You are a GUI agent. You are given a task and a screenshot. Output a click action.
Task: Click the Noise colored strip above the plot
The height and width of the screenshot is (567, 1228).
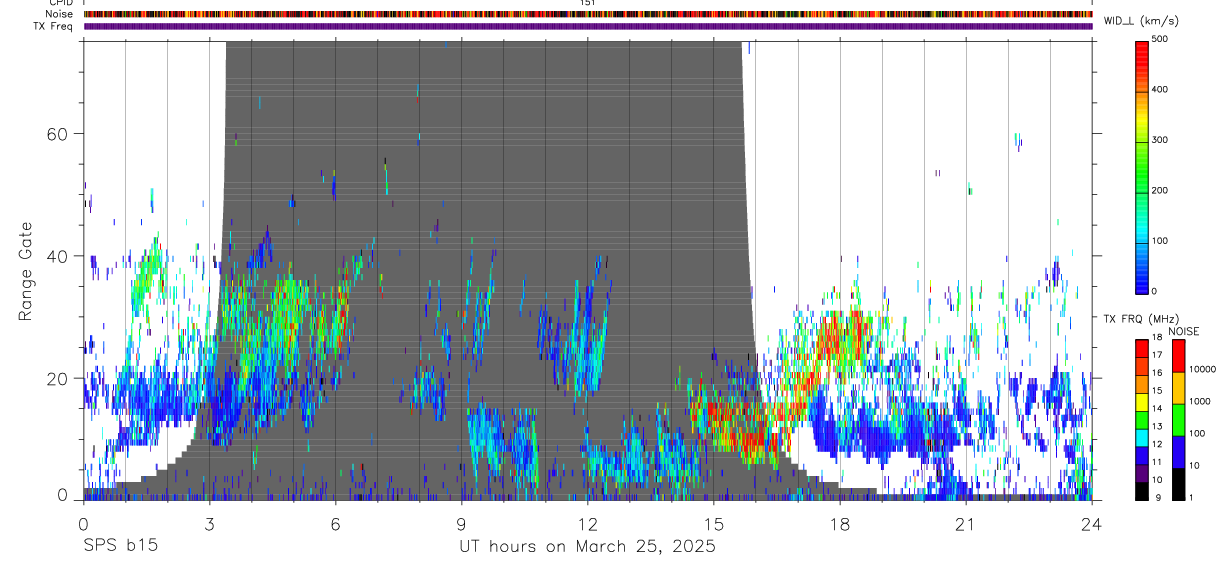tap(588, 14)
